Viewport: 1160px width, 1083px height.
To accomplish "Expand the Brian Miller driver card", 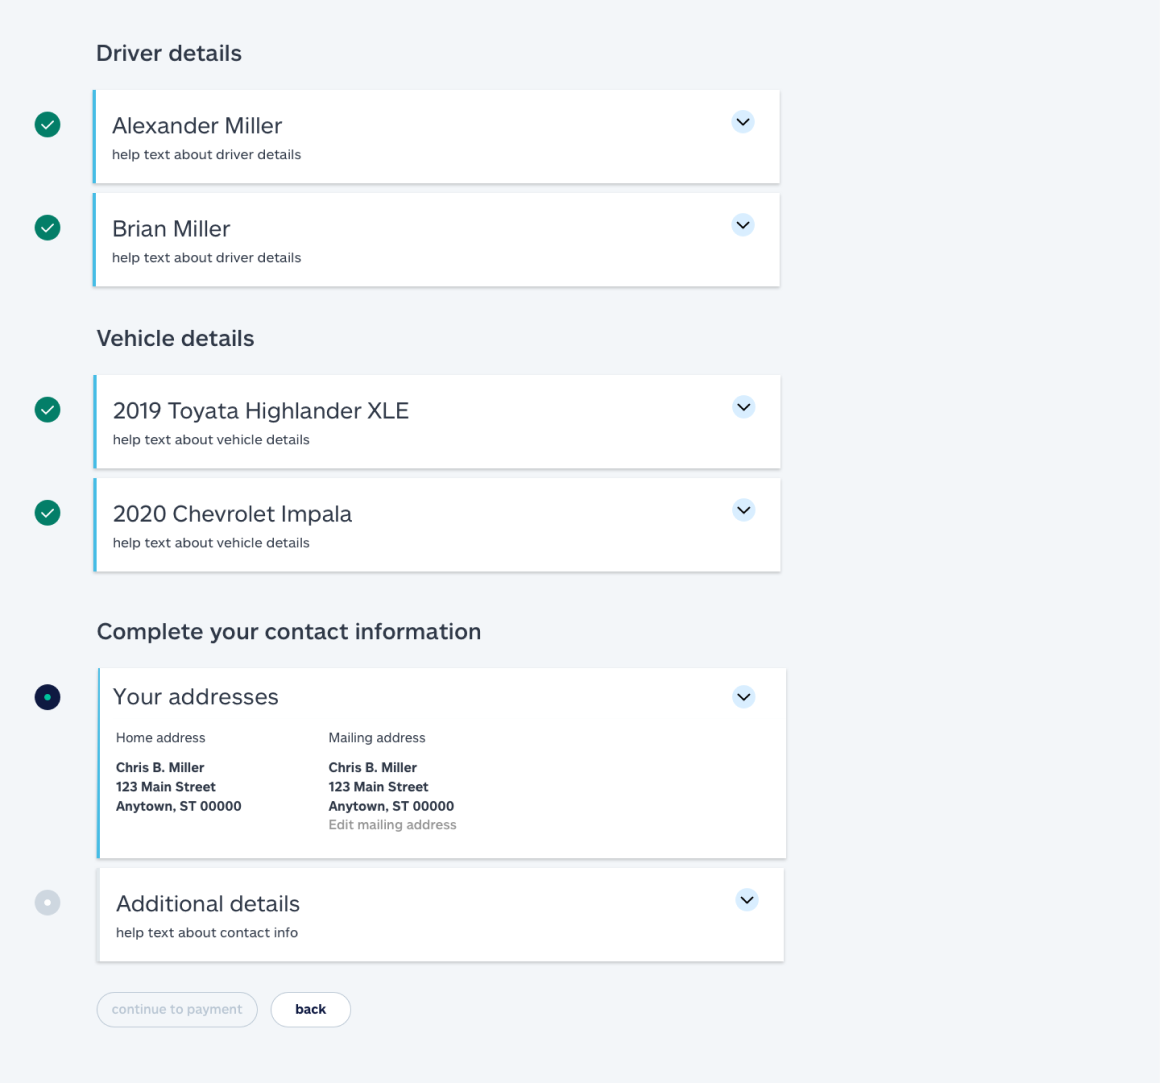I will [x=743, y=225].
